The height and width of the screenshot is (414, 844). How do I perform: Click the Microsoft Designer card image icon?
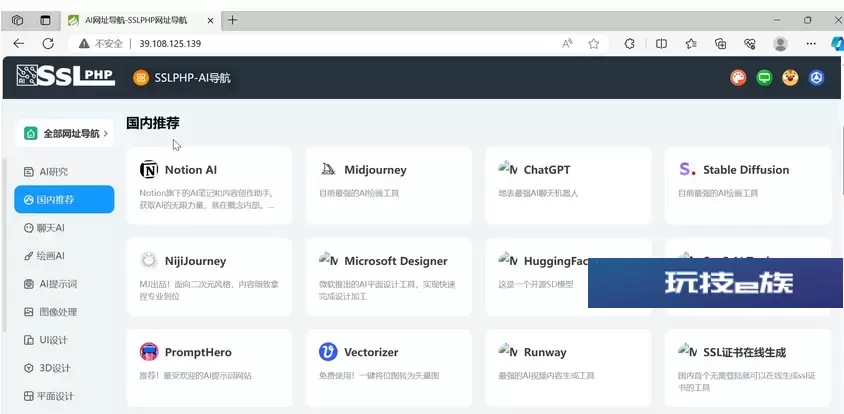(x=328, y=260)
